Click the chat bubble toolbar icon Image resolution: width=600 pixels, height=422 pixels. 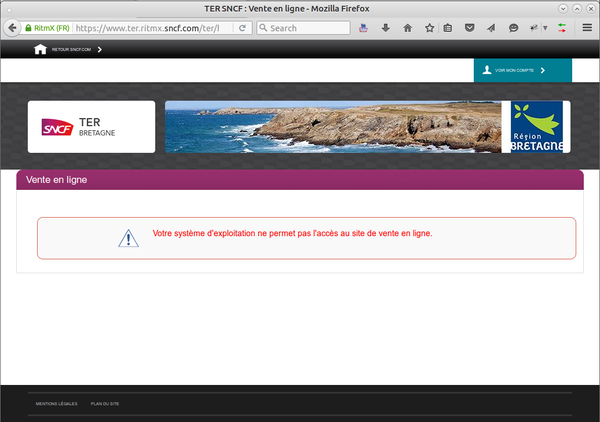click(513, 28)
